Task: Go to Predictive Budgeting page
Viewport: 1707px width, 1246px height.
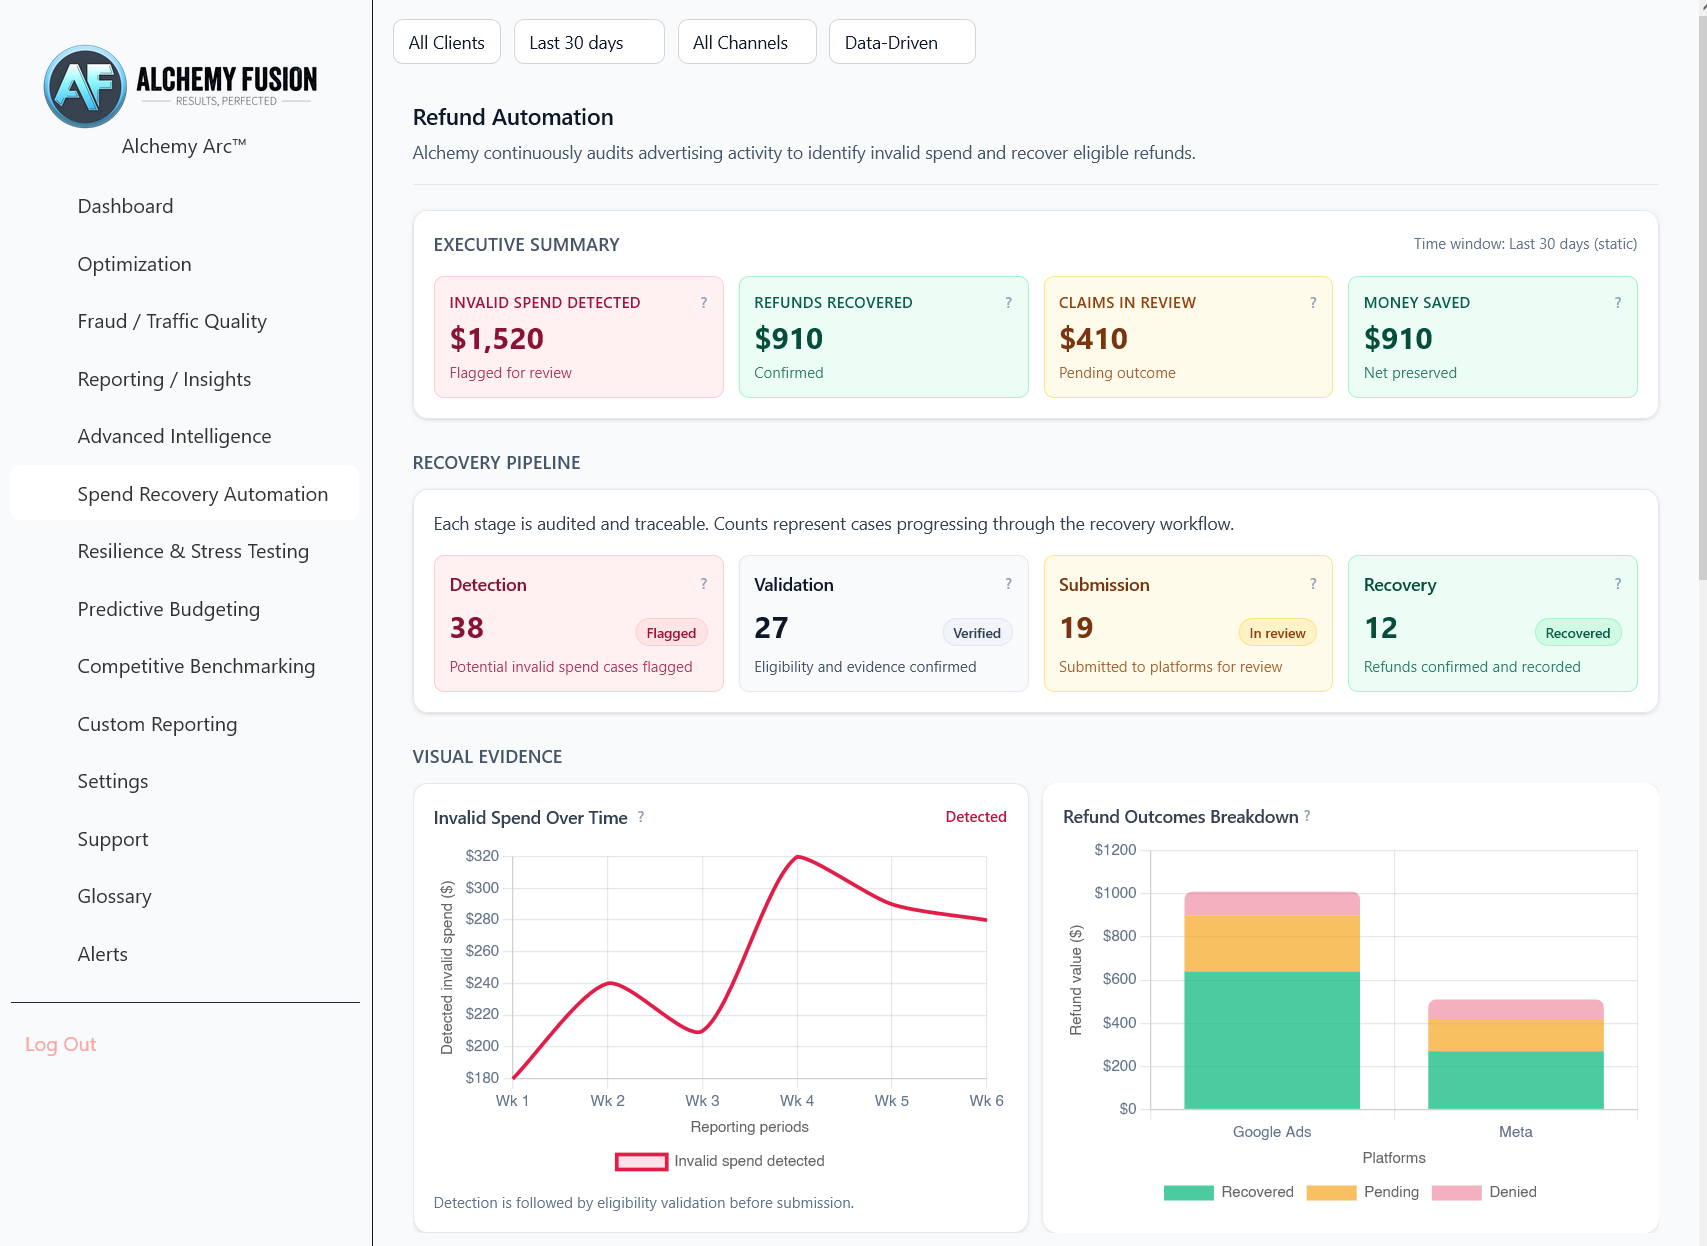Action: coord(169,609)
